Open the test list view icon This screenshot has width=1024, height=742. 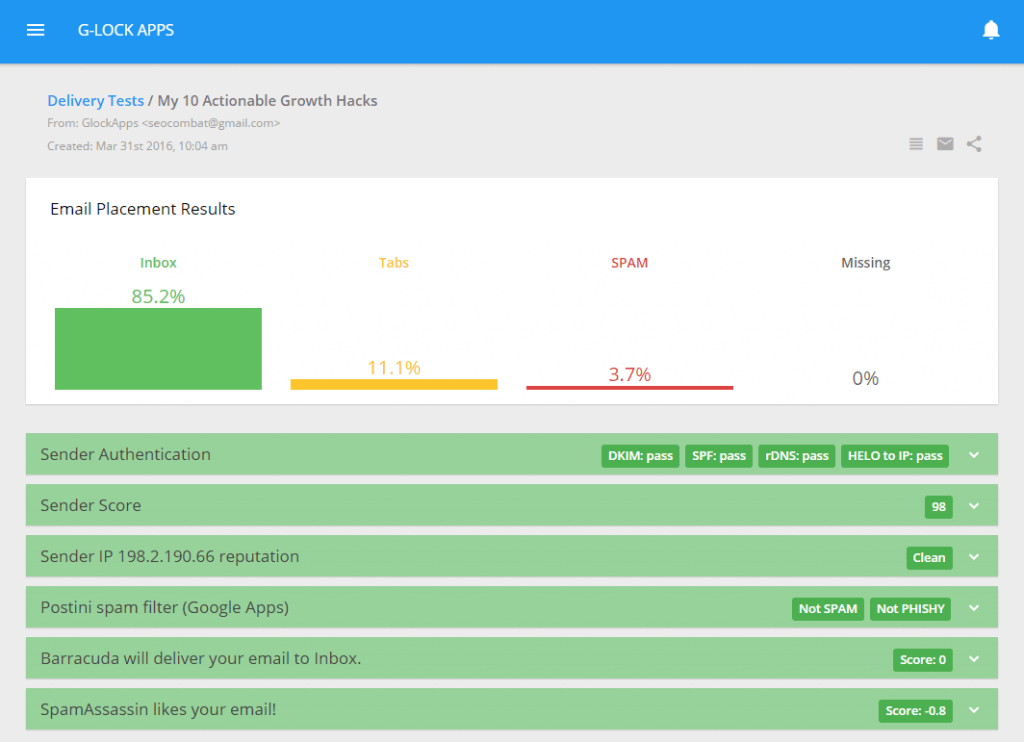click(x=915, y=143)
